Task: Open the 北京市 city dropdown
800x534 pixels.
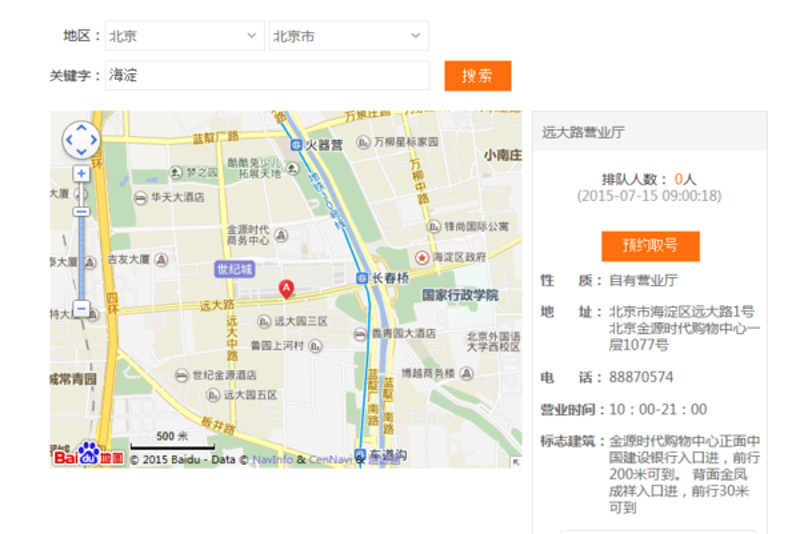Action: [348, 36]
